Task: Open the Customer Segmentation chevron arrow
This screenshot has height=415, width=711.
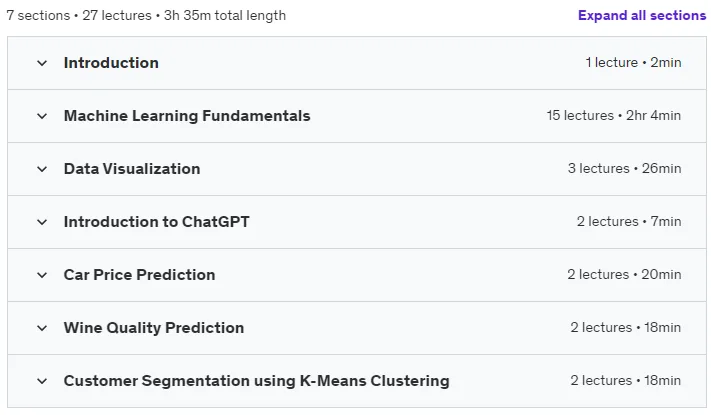Action: [x=42, y=381]
